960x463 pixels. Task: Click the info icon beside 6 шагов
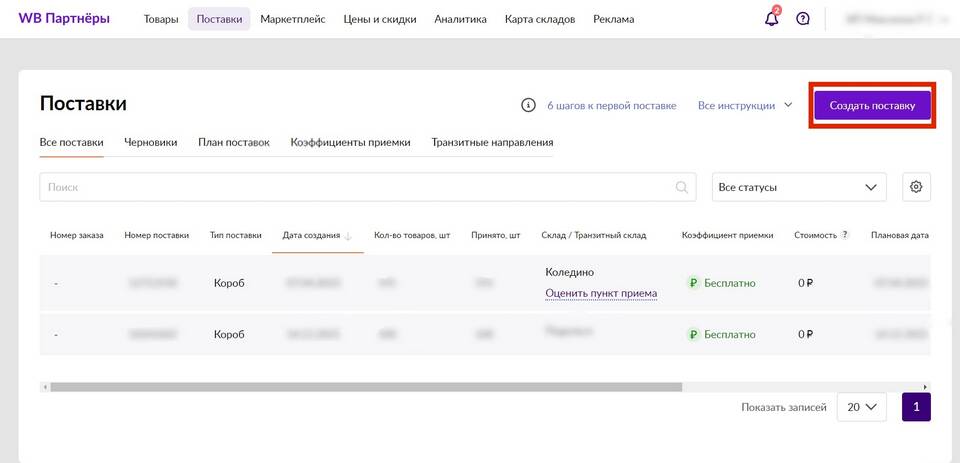click(x=528, y=105)
